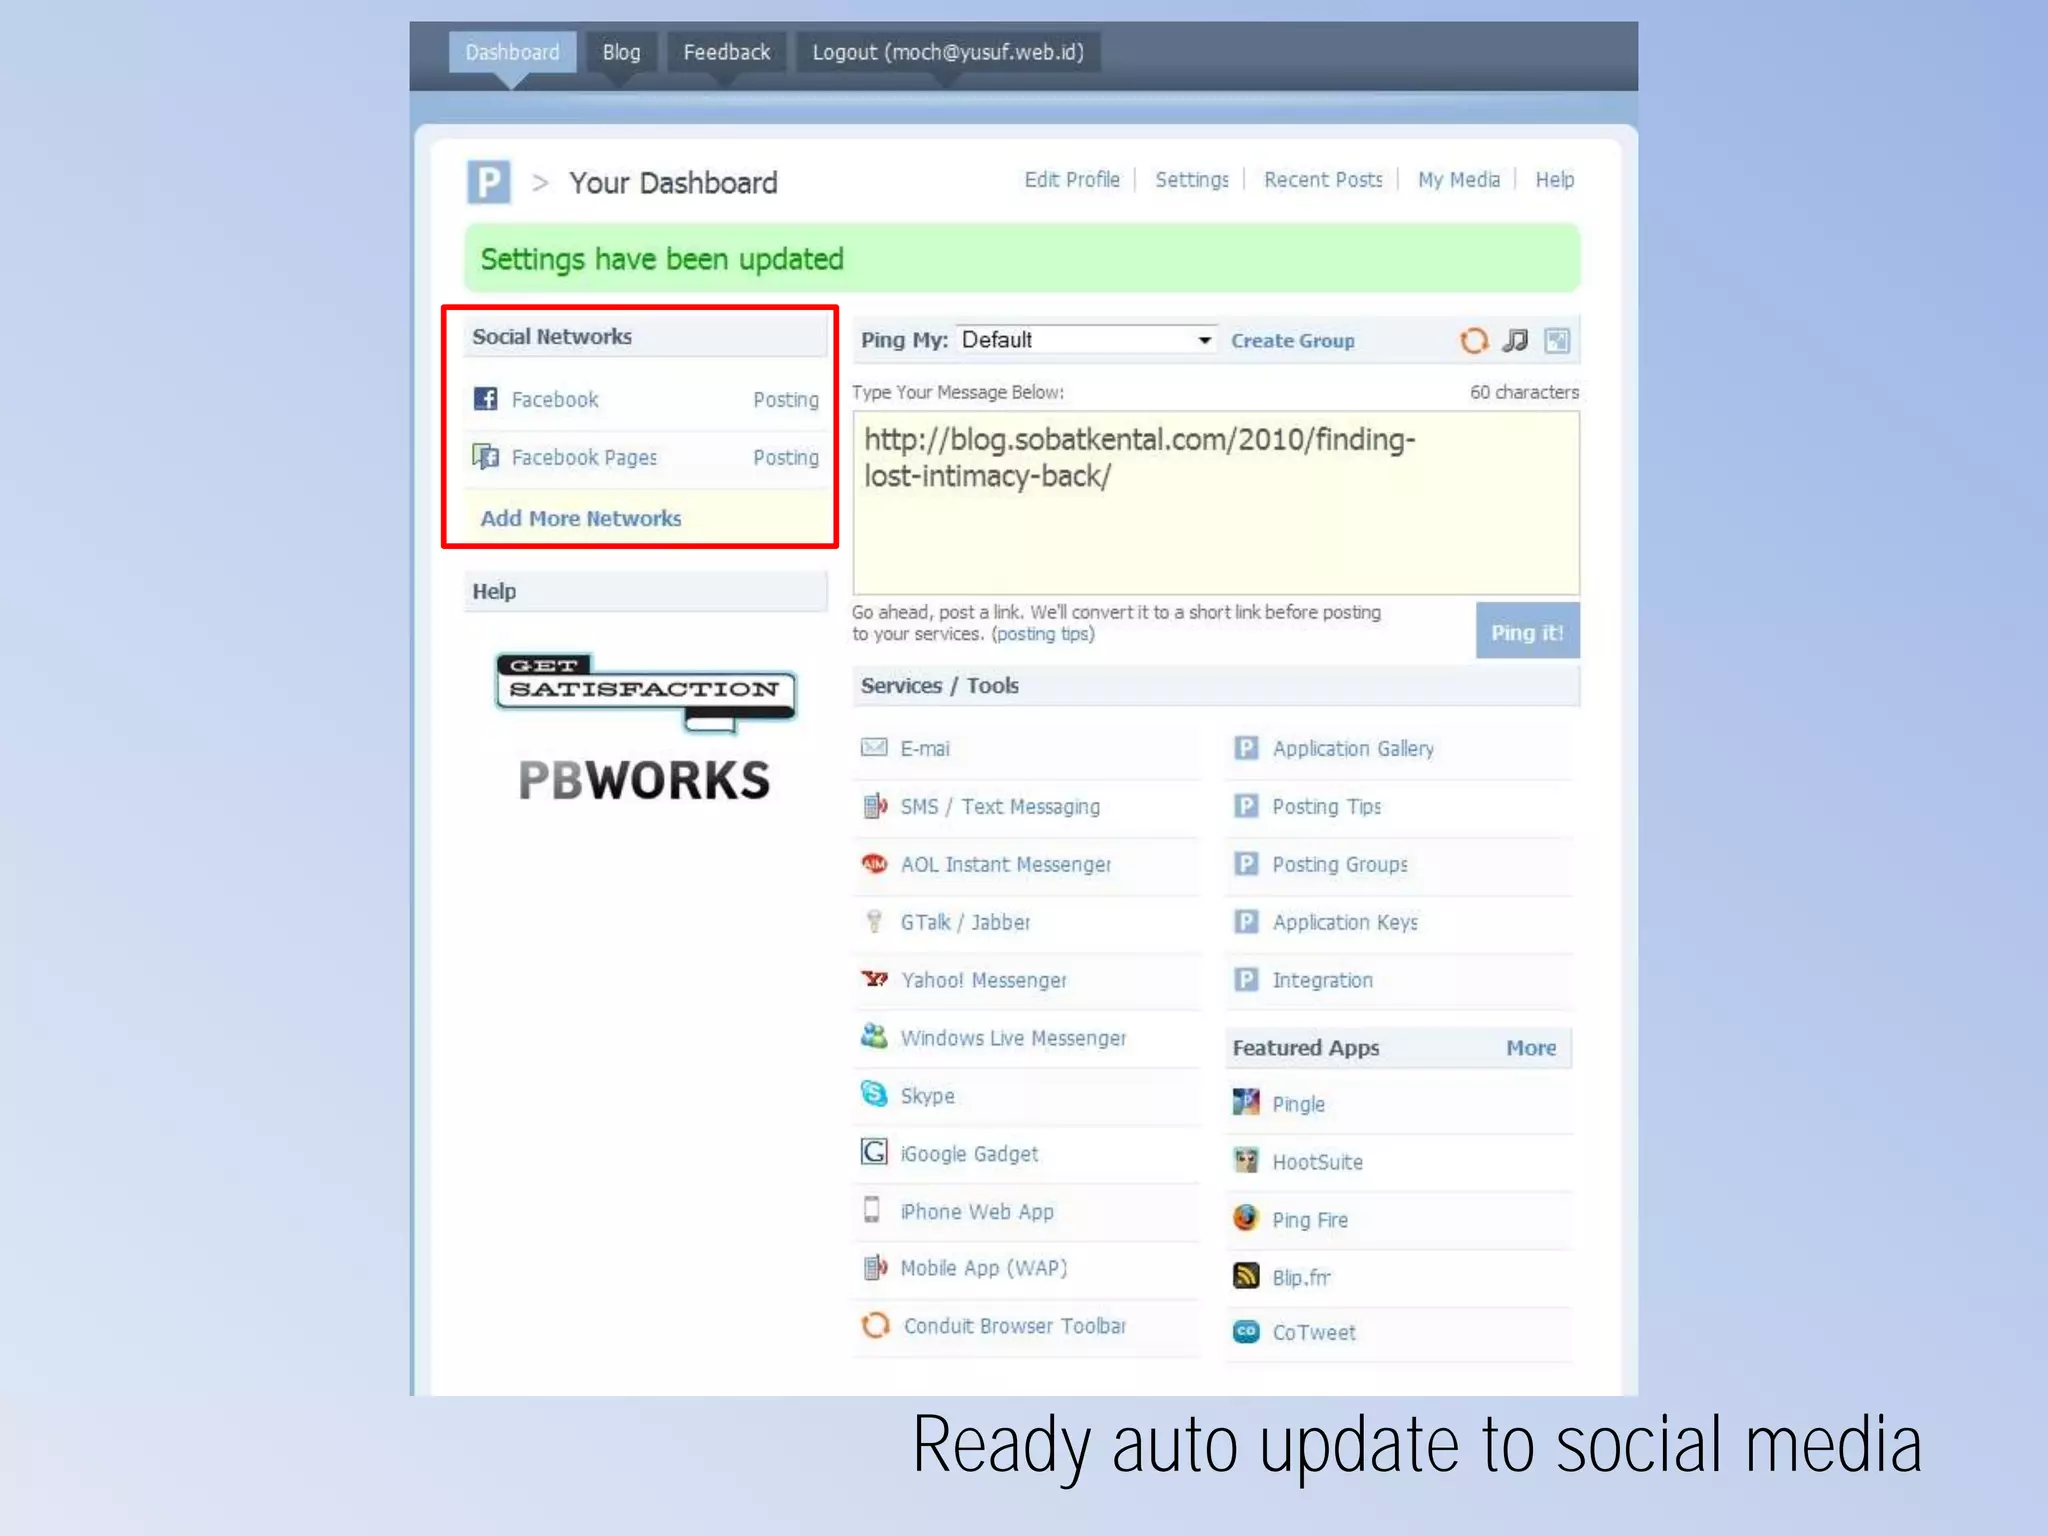Open the Help link in the header
The width and height of the screenshot is (2048, 1536).
(1555, 180)
